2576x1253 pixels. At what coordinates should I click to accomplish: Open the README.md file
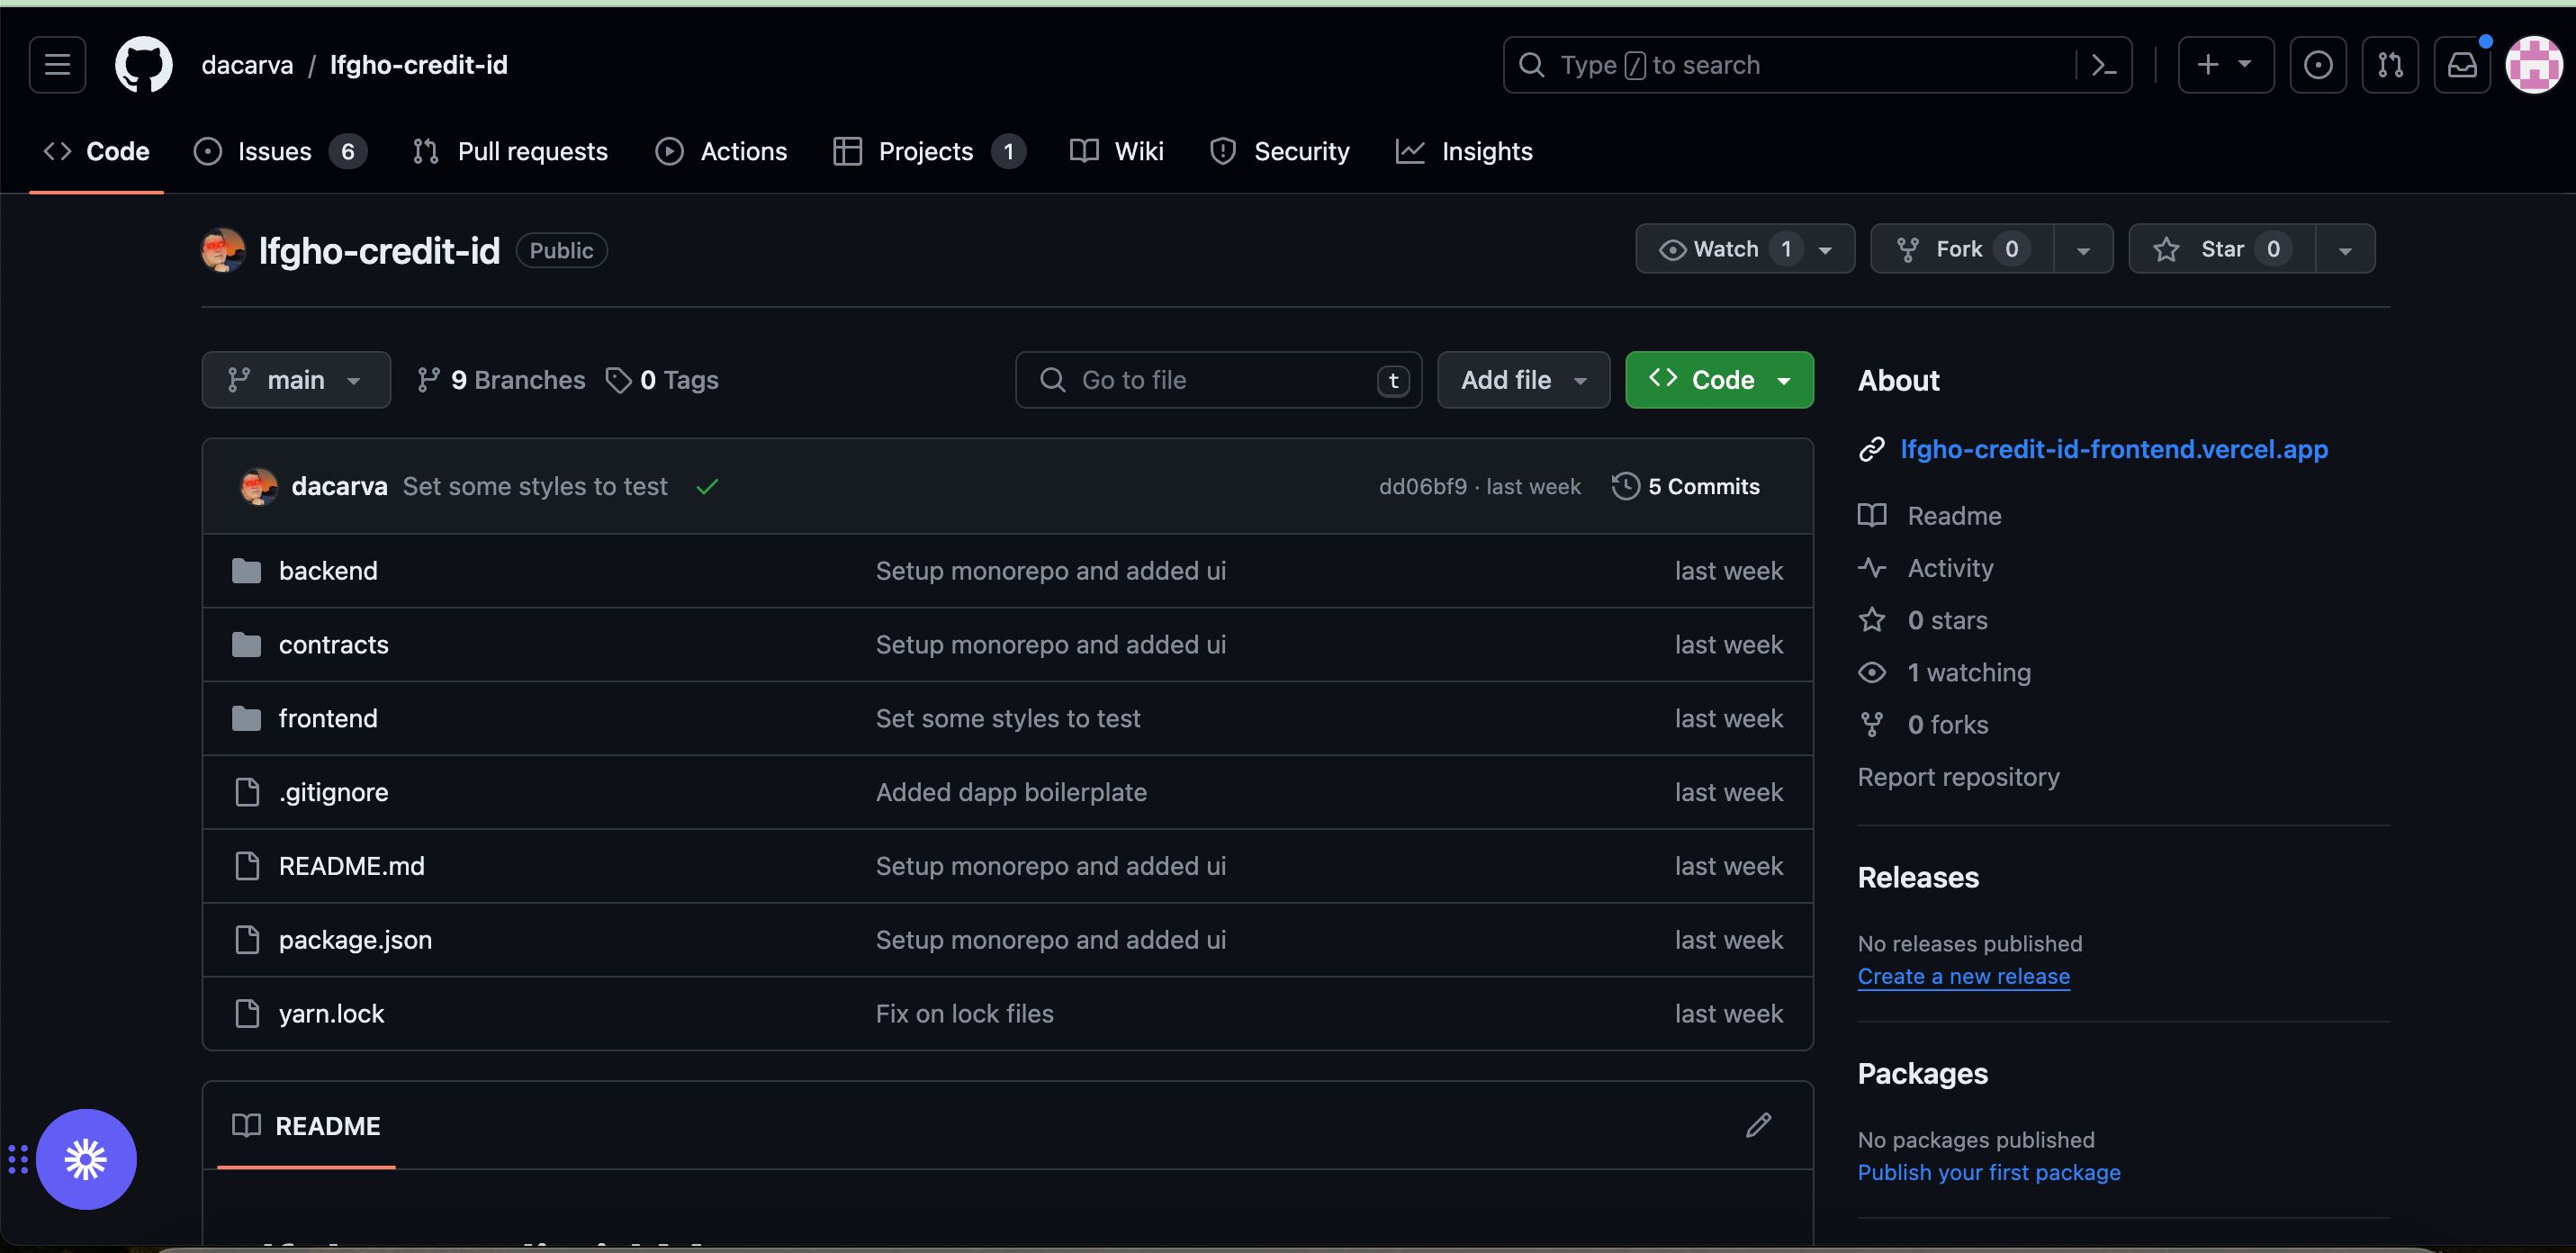[352, 867]
